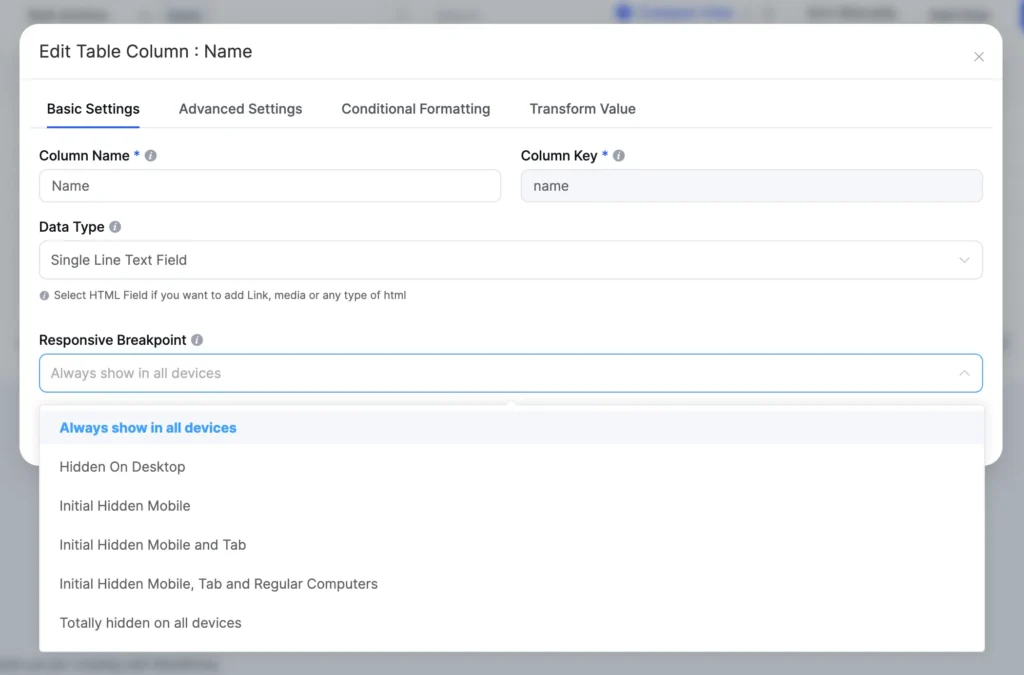The image size is (1024, 675).
Task: Click the Edit Table Column : Name title
Action: tap(146, 52)
